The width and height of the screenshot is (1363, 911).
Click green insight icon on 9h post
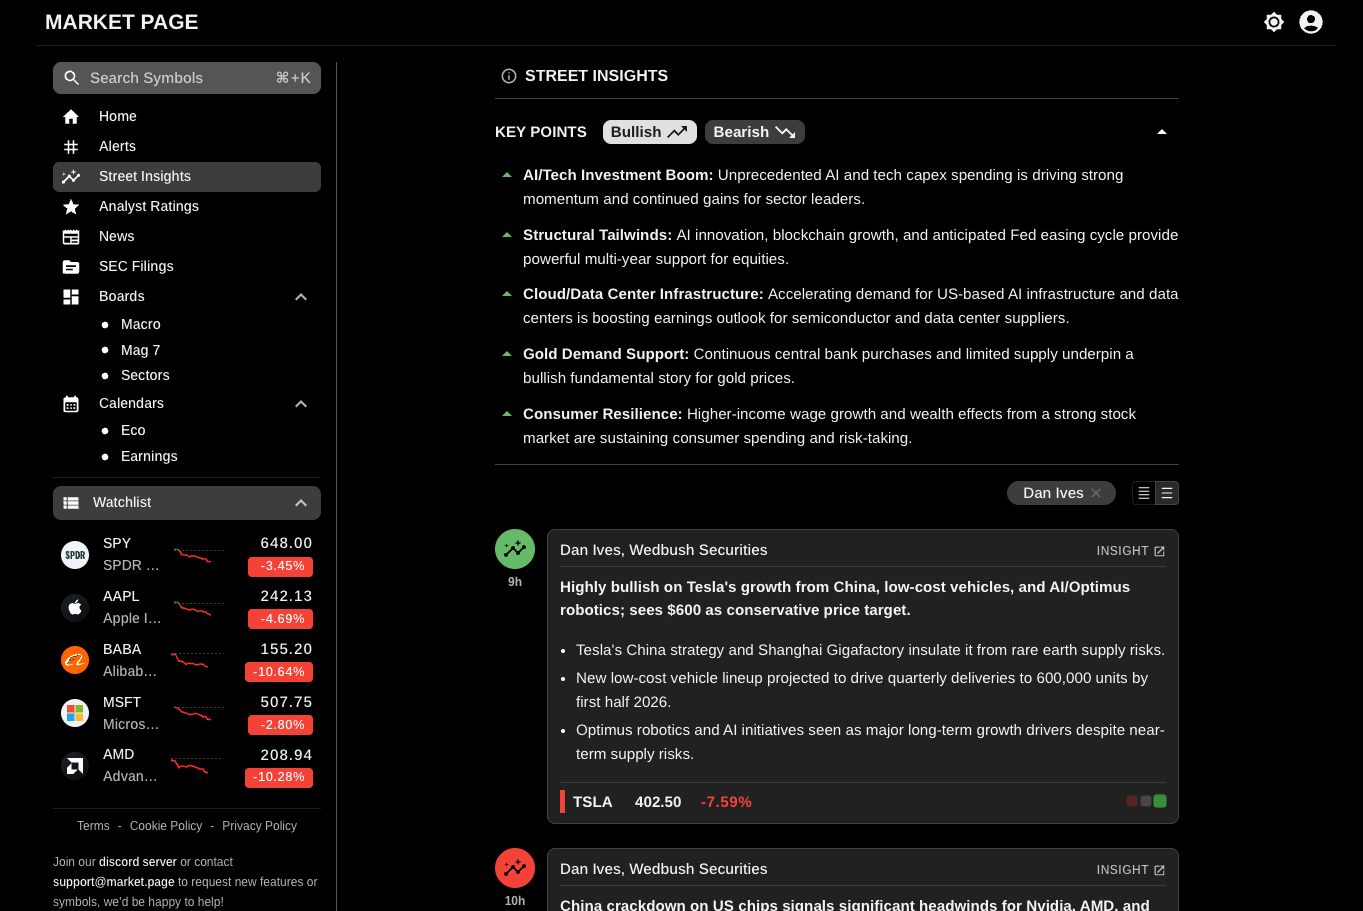(515, 549)
